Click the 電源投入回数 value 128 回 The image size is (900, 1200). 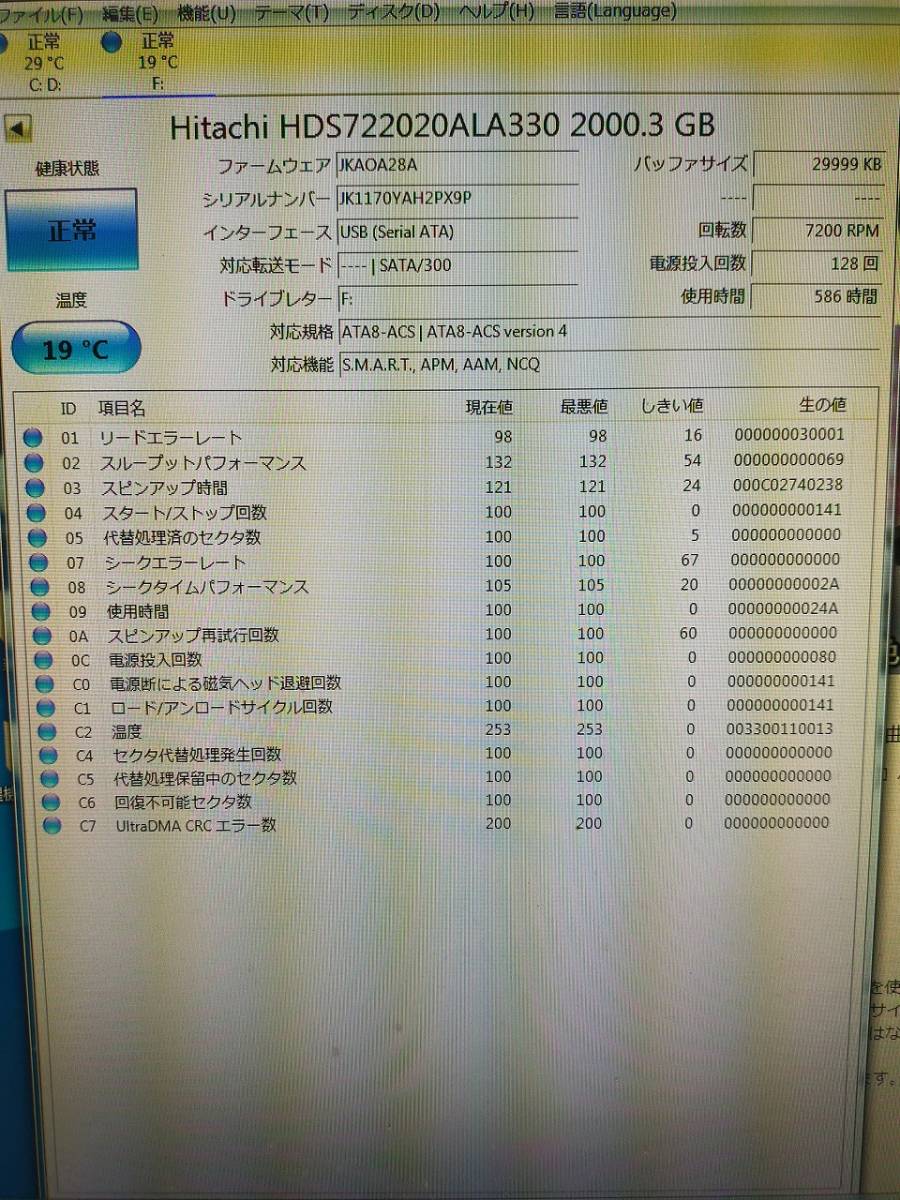(818, 263)
